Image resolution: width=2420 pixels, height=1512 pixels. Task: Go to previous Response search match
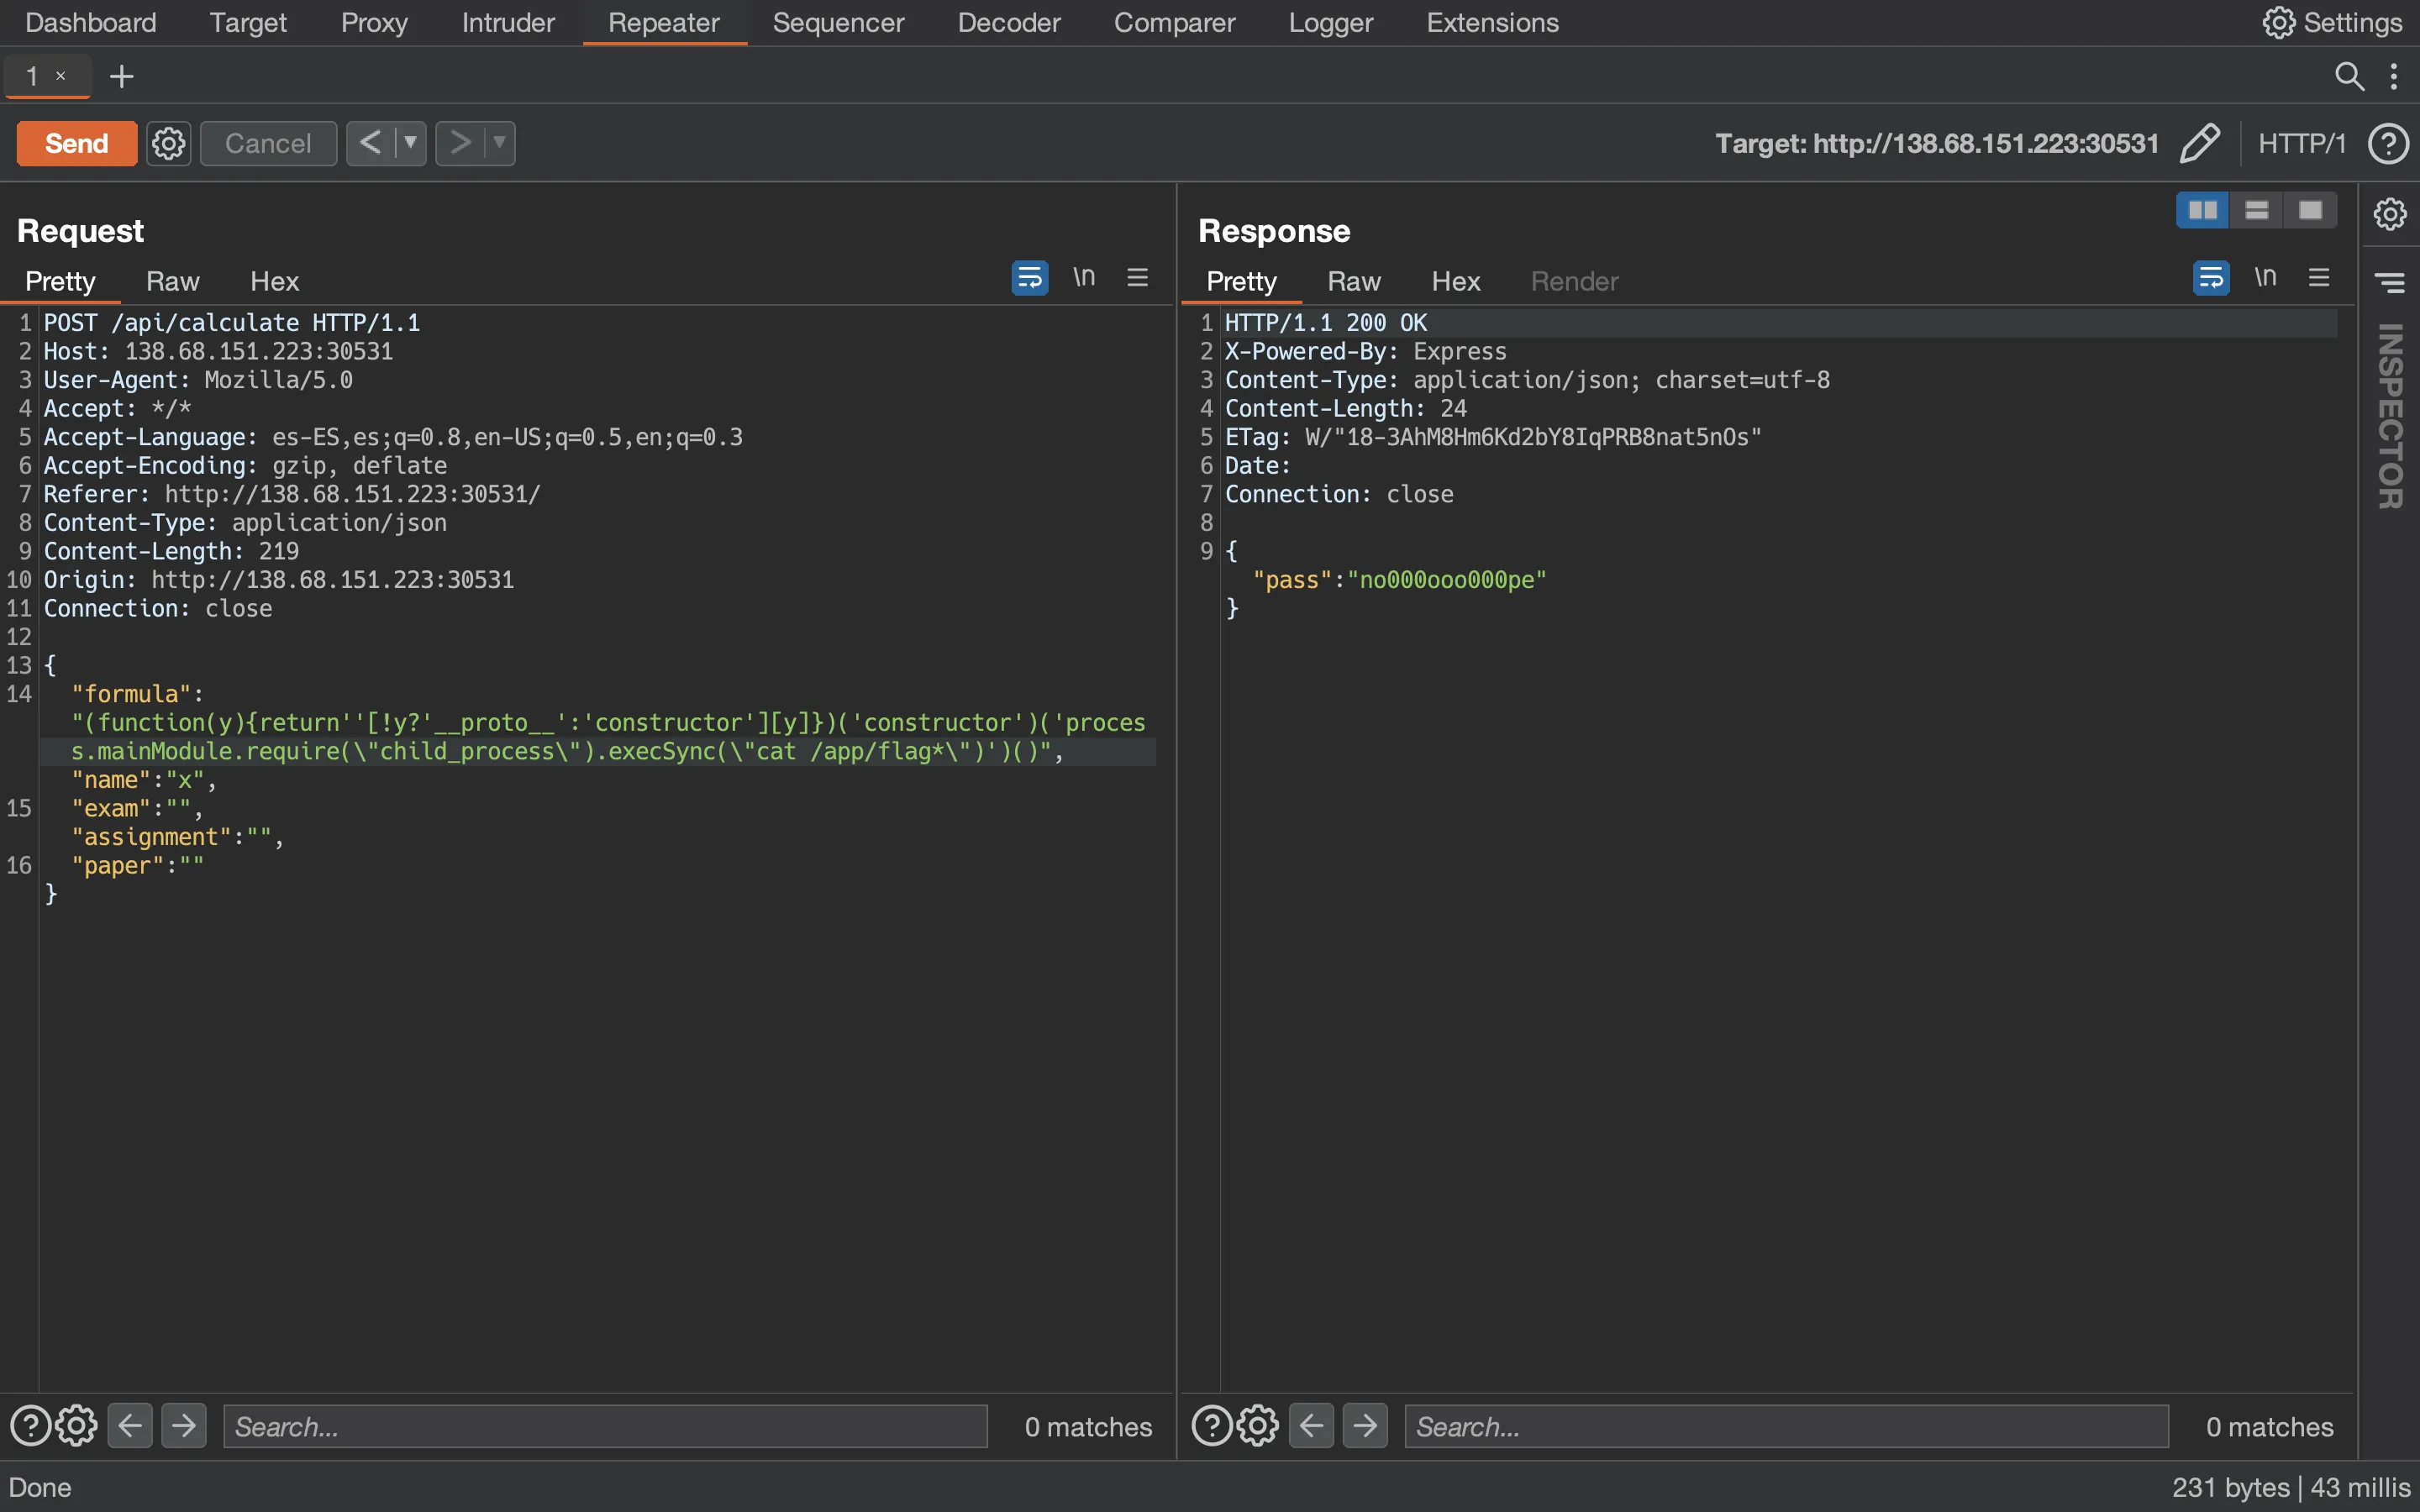(1312, 1426)
